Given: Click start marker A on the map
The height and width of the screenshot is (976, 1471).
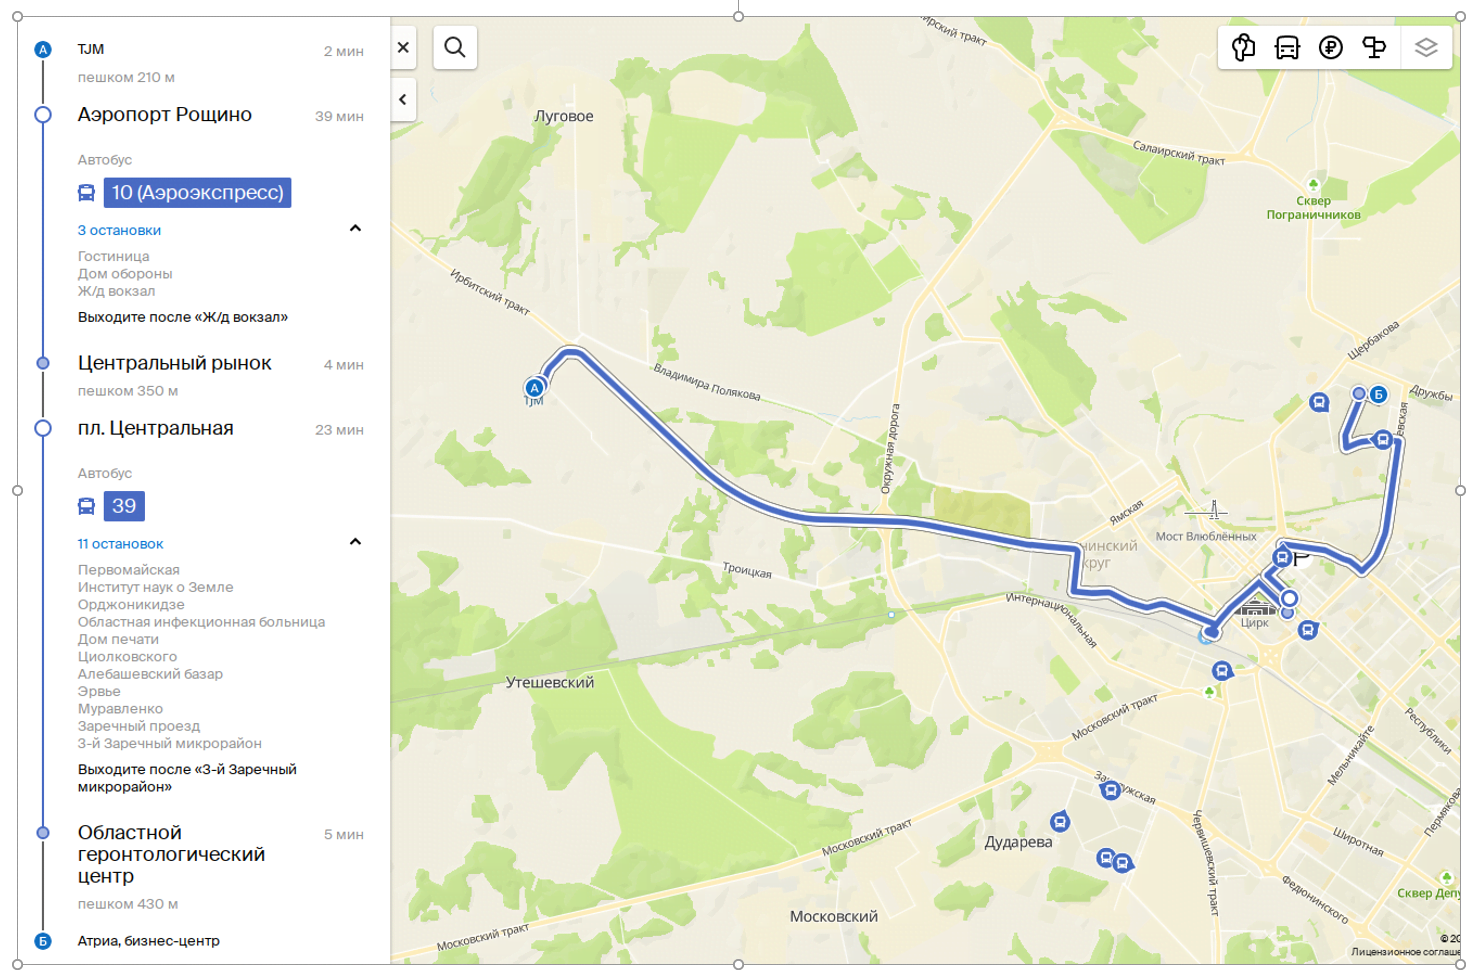Looking at the screenshot, I should (534, 387).
